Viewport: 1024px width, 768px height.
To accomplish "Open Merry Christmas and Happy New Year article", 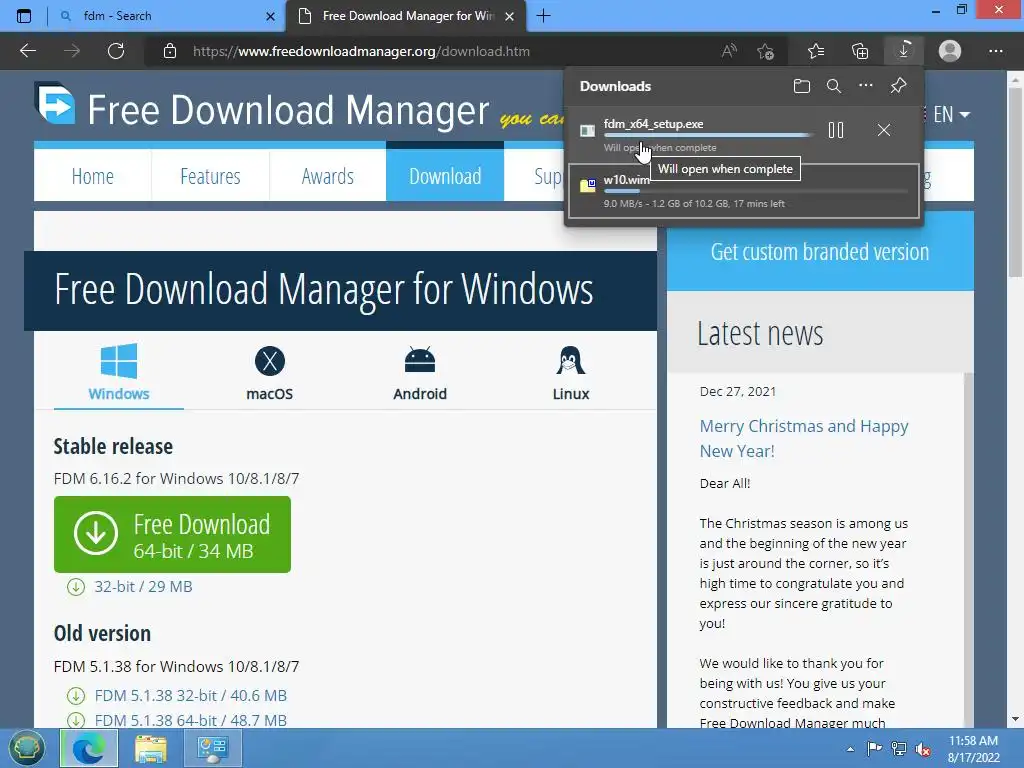I will 804,438.
